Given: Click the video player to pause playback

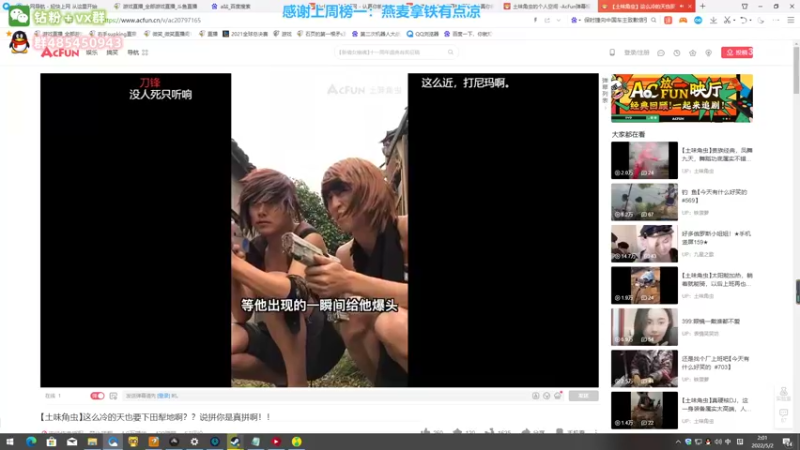Looking at the screenshot, I should click(319, 230).
